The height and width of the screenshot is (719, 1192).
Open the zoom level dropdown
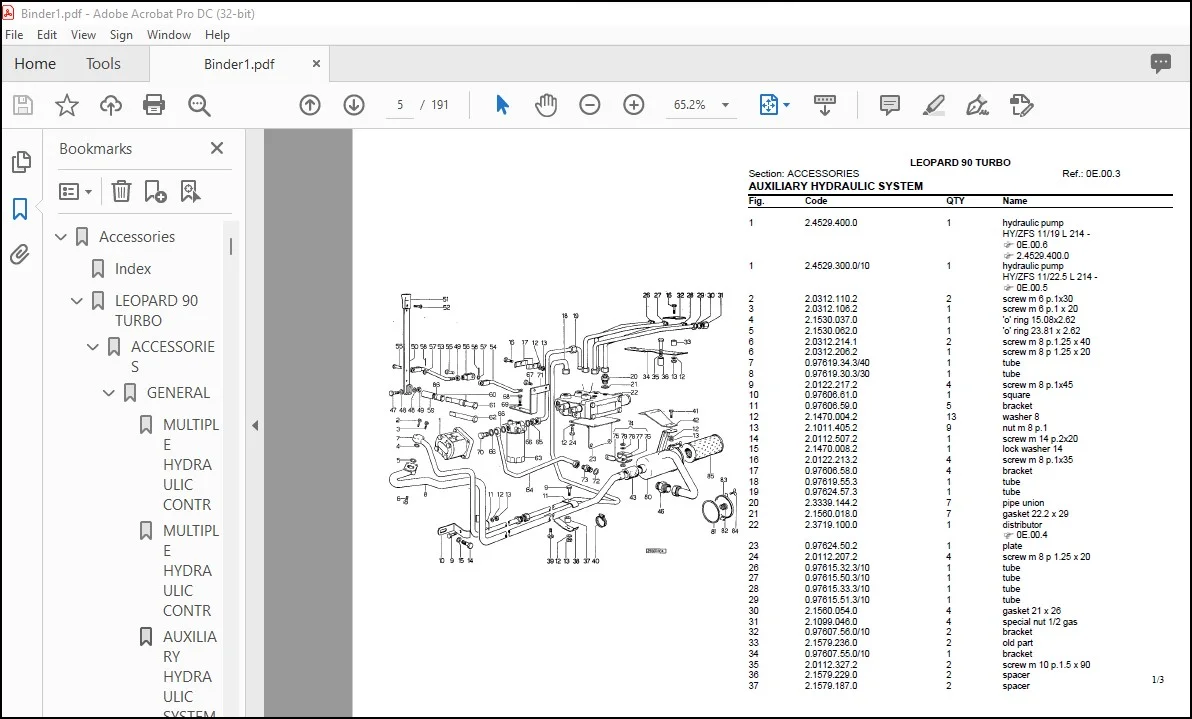[x=725, y=105]
